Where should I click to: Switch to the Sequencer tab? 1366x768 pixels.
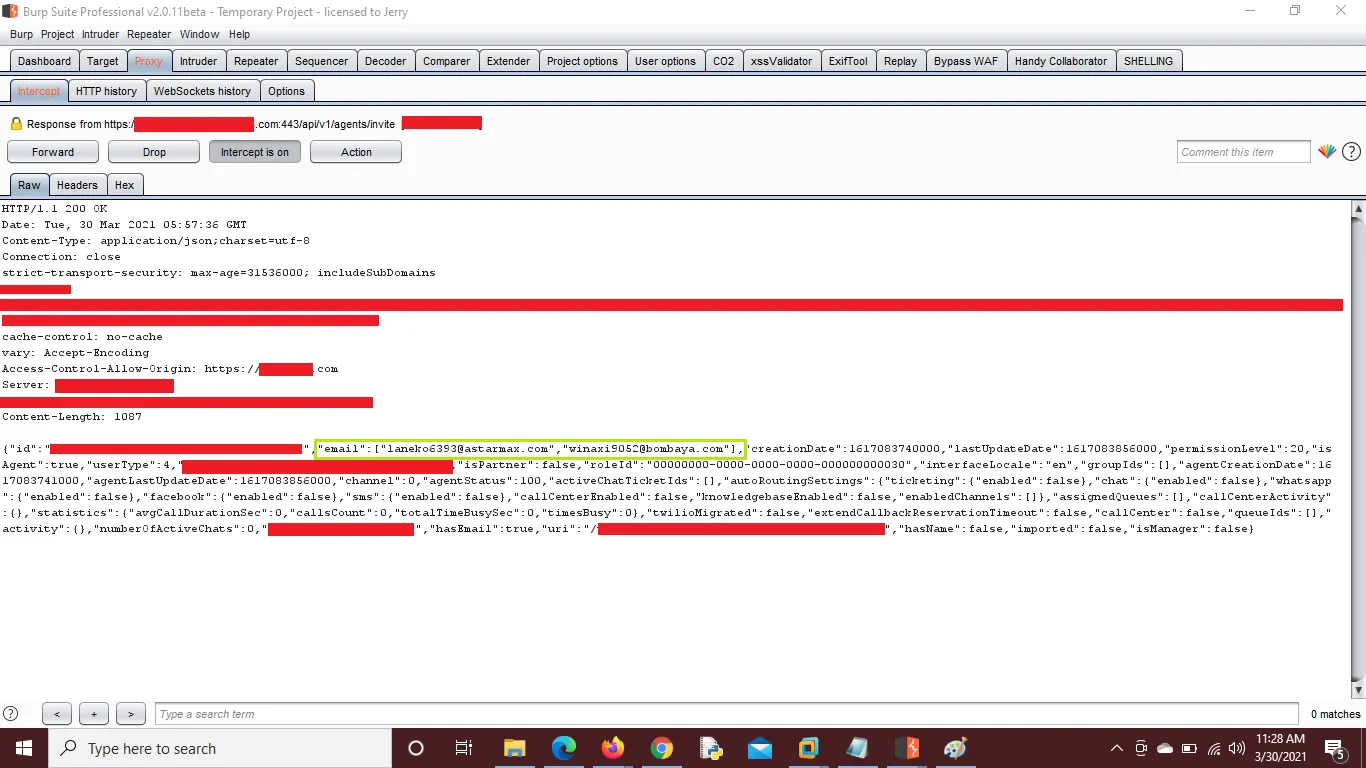point(321,61)
